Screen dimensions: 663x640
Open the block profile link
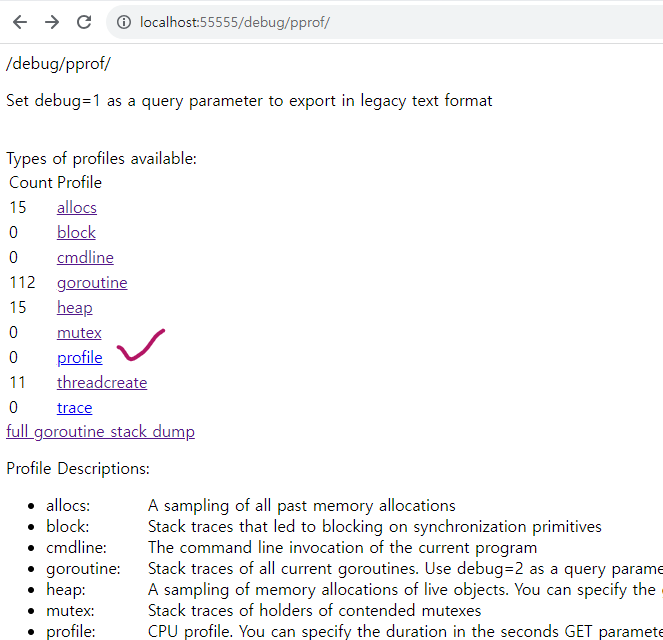[76, 233]
